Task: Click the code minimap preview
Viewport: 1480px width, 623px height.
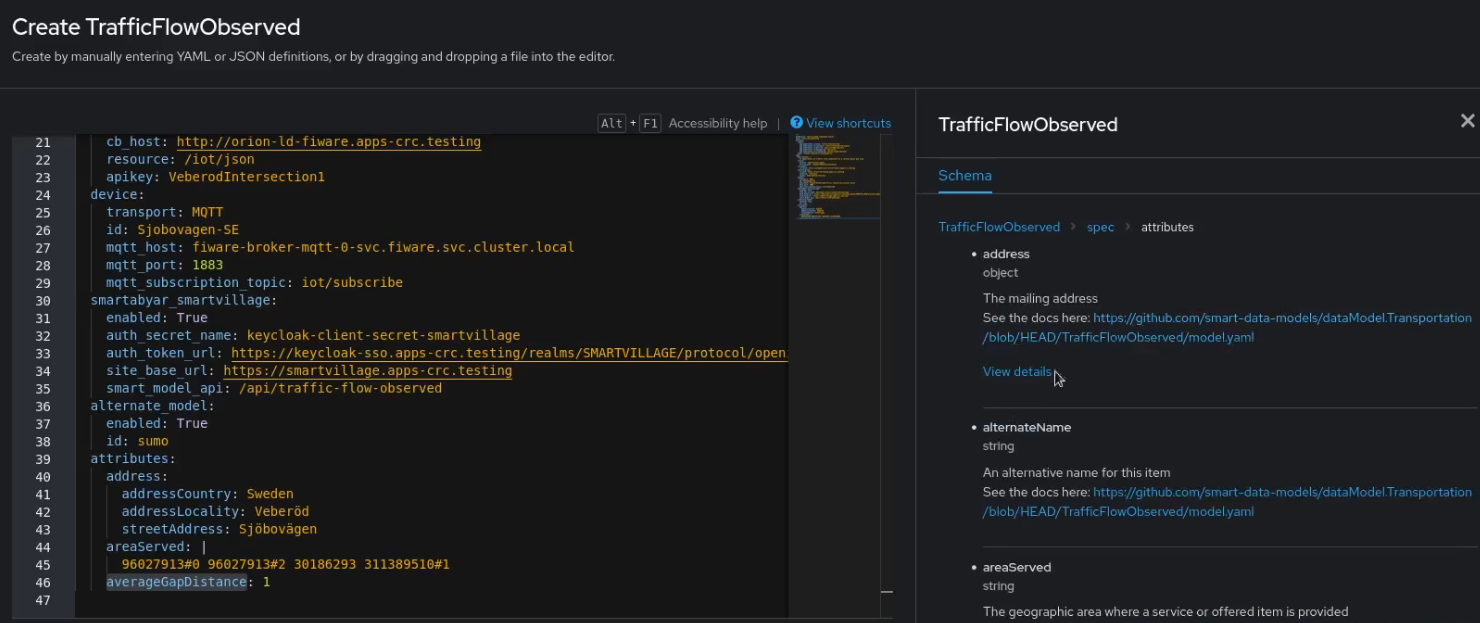Action: [x=837, y=176]
